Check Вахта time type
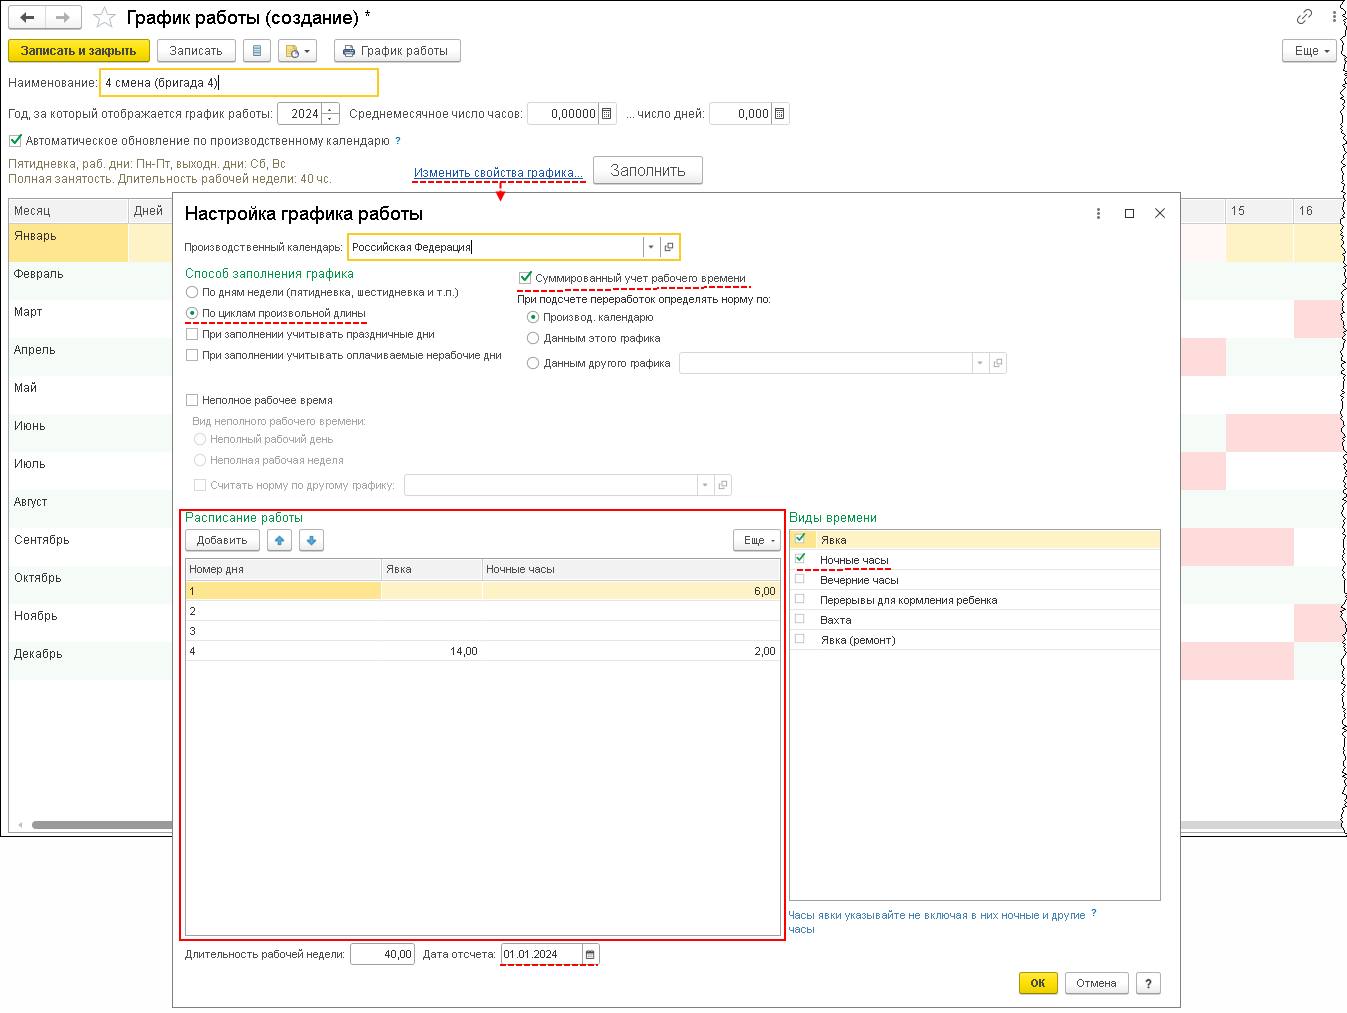Viewport: 1347px width, 1013px height. (x=800, y=619)
